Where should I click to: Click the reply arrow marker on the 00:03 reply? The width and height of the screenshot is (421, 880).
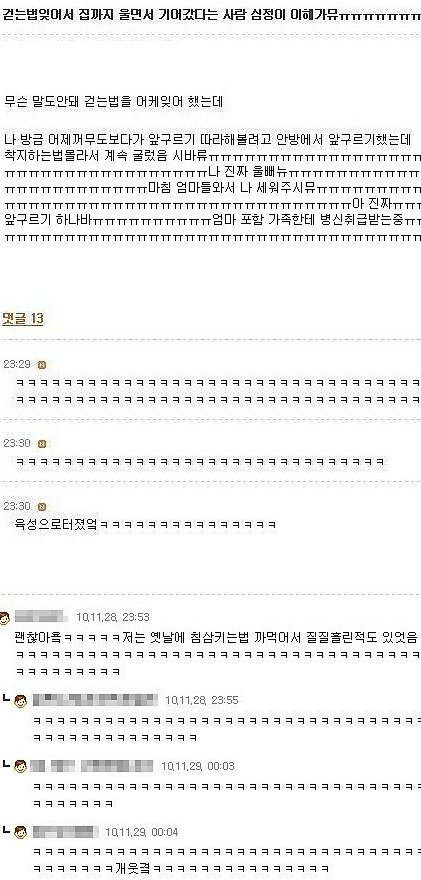(7, 764)
